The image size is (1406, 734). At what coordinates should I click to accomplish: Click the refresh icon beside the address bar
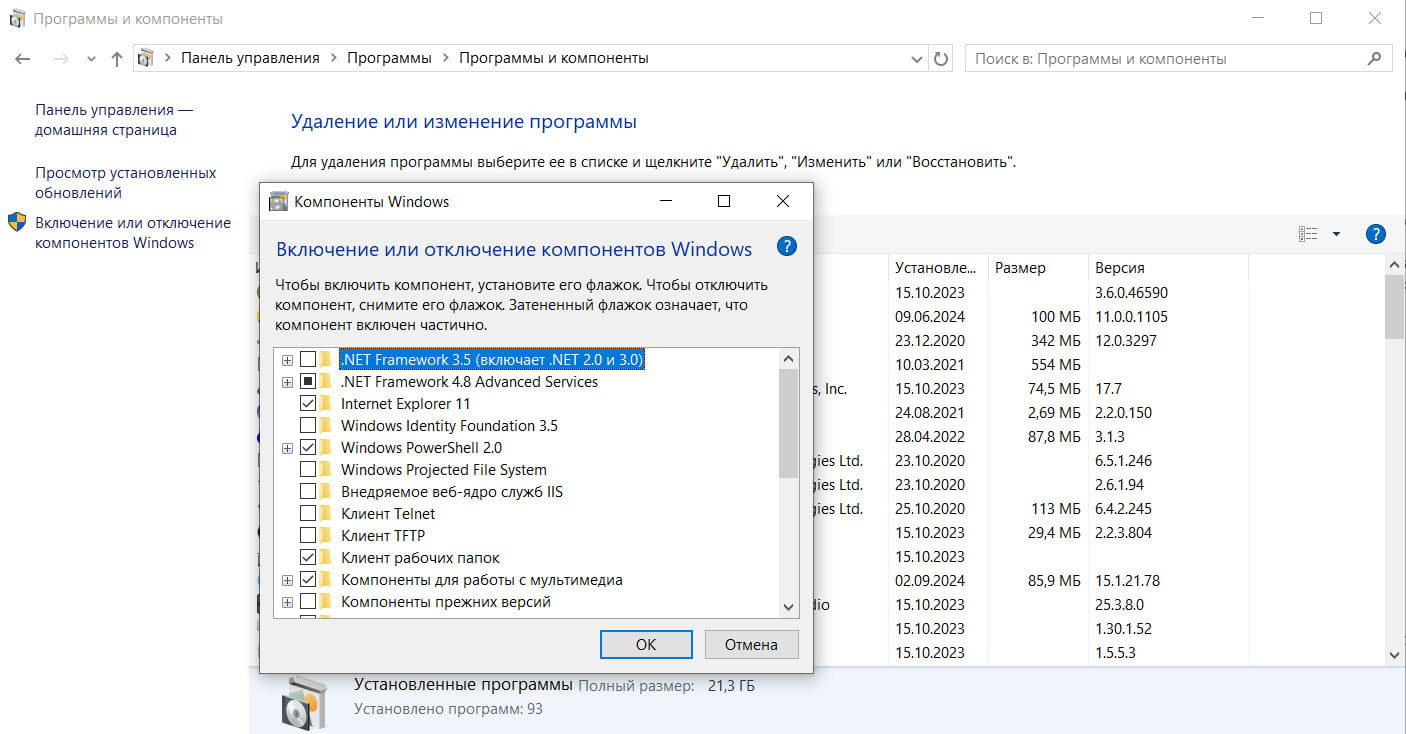[x=941, y=59]
